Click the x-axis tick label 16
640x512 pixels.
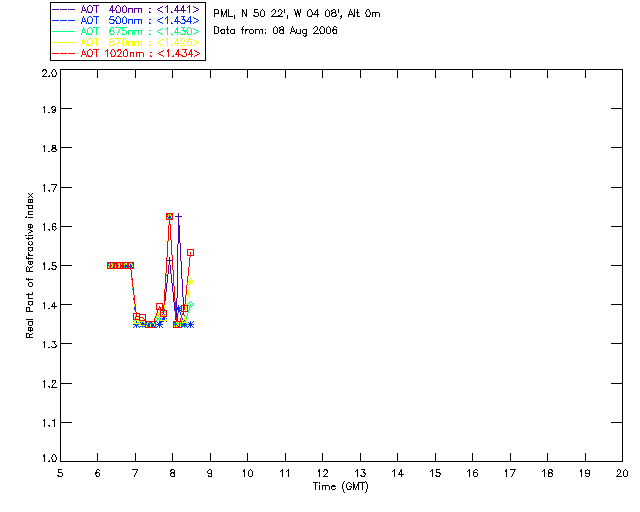point(472,473)
